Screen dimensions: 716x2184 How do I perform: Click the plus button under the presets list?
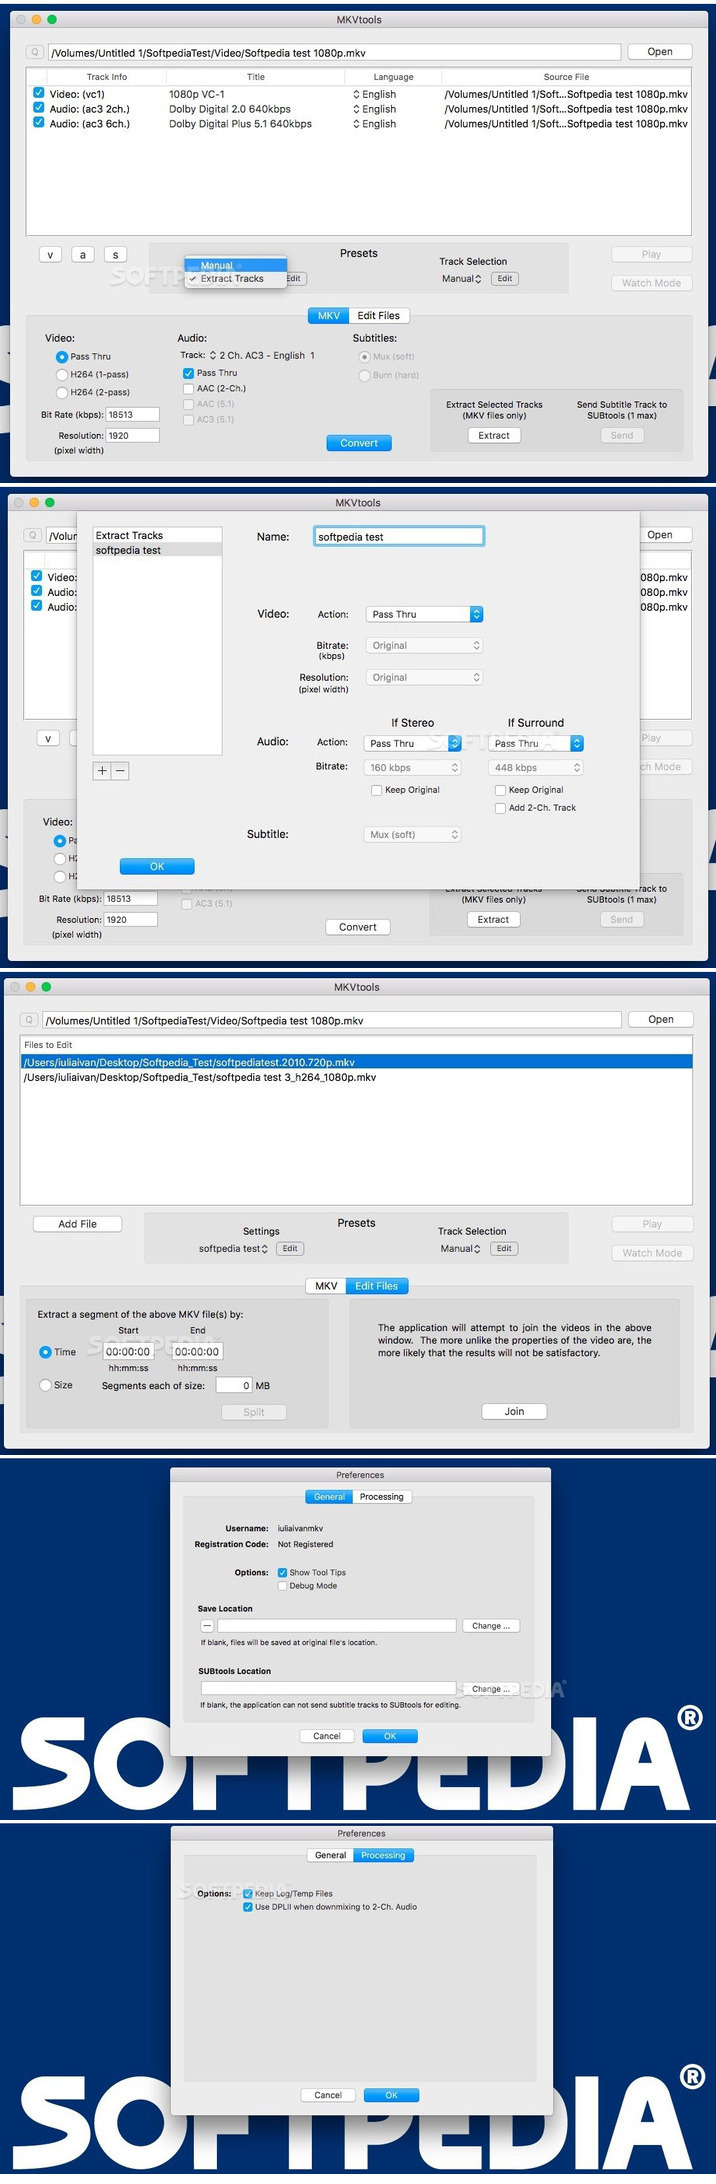[102, 771]
